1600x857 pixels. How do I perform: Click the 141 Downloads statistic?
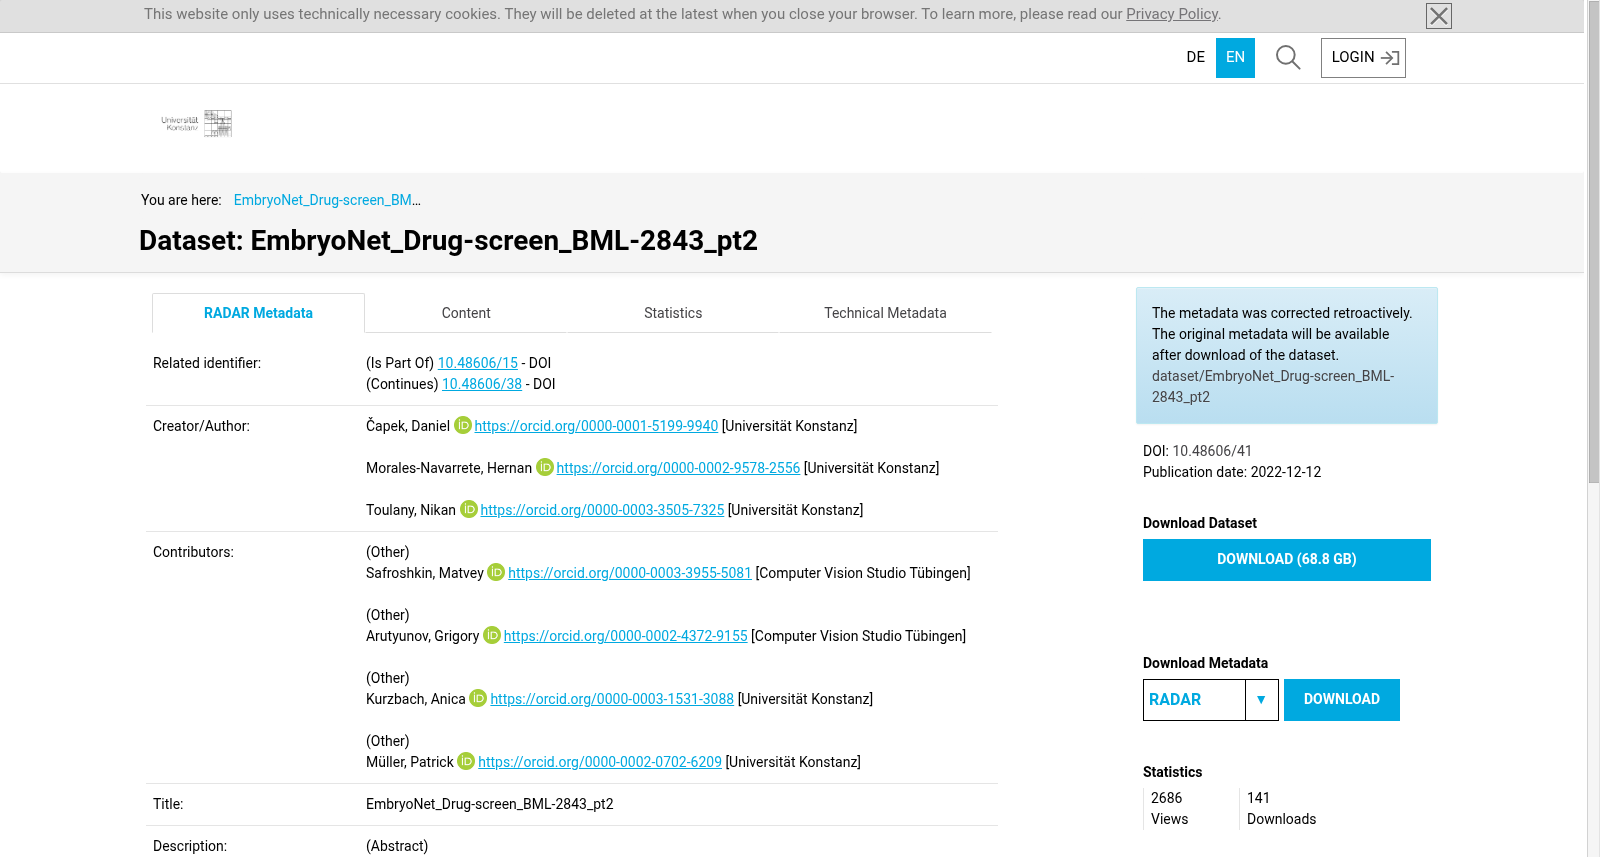point(1281,808)
